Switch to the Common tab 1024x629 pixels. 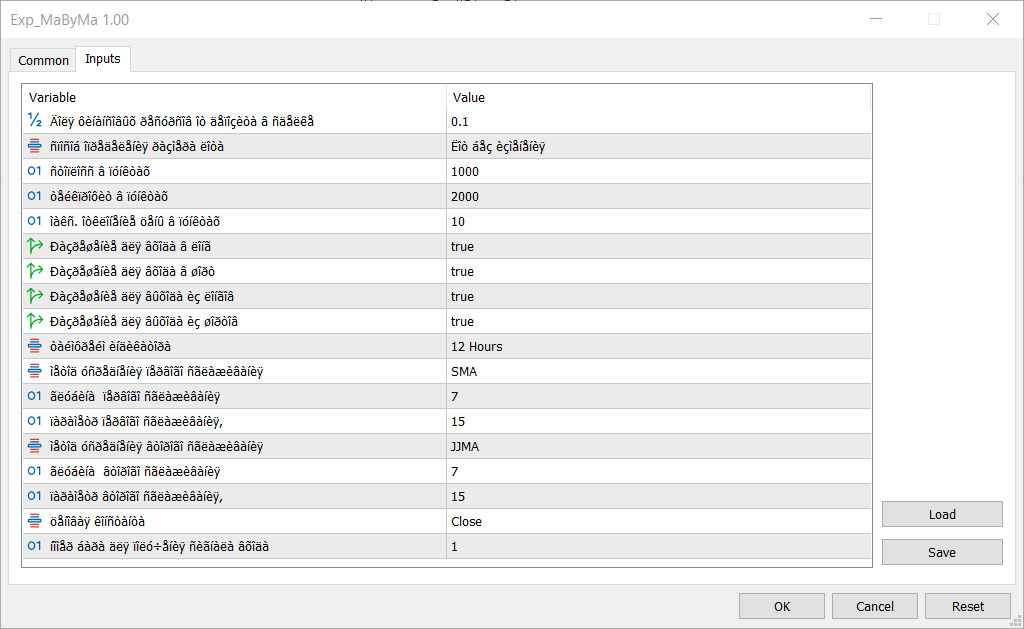coord(44,60)
